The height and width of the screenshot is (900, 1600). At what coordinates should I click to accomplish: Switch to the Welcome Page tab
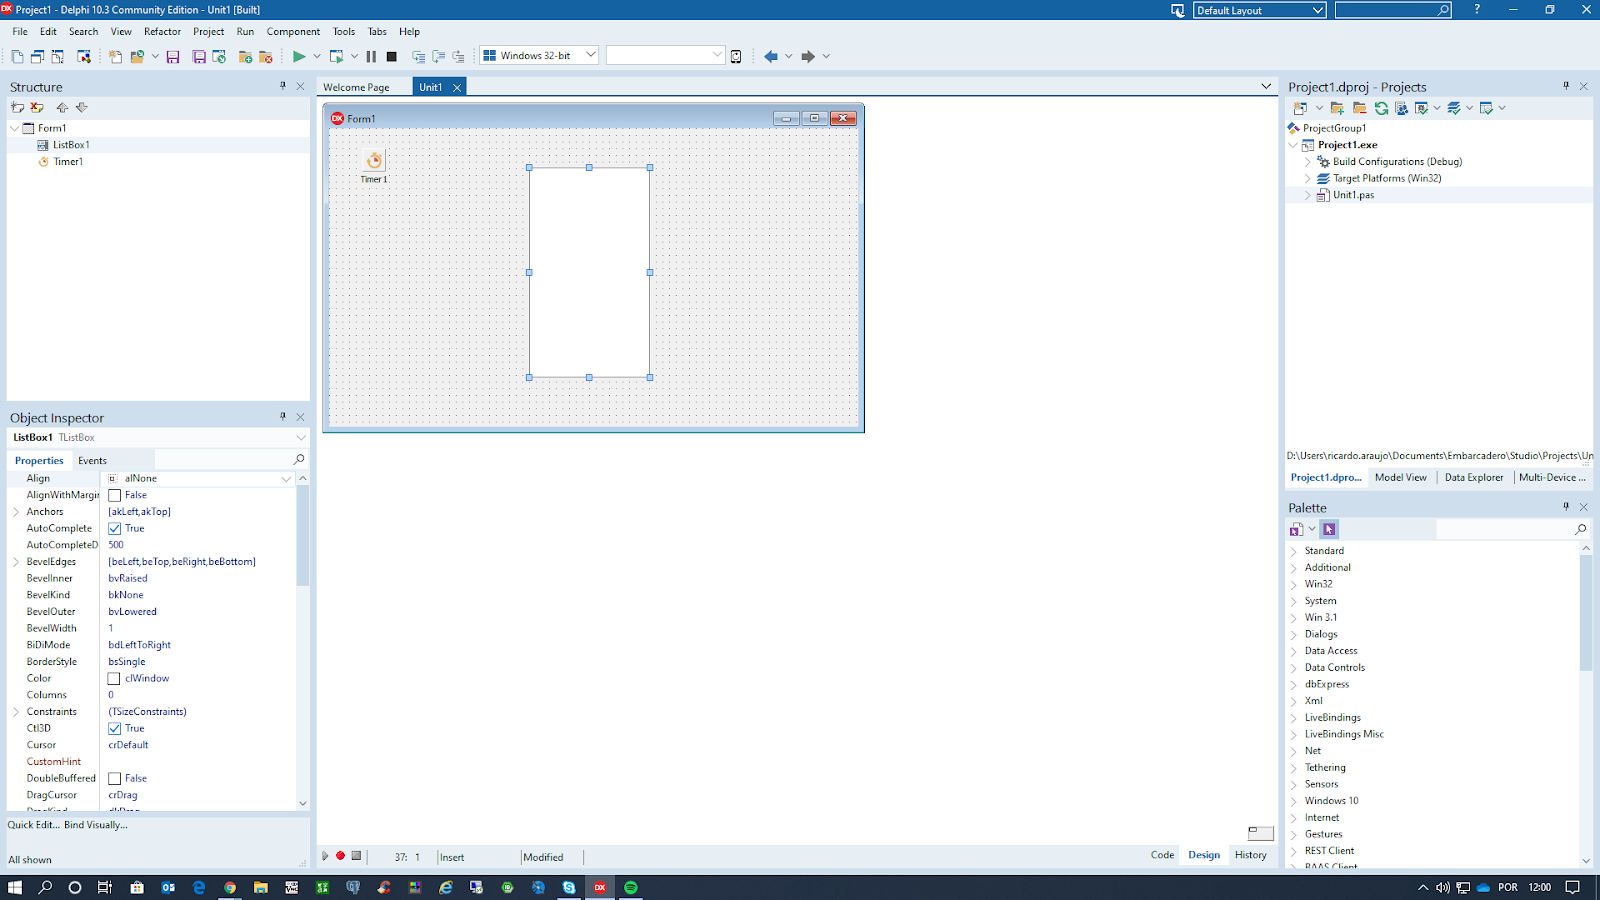click(356, 87)
